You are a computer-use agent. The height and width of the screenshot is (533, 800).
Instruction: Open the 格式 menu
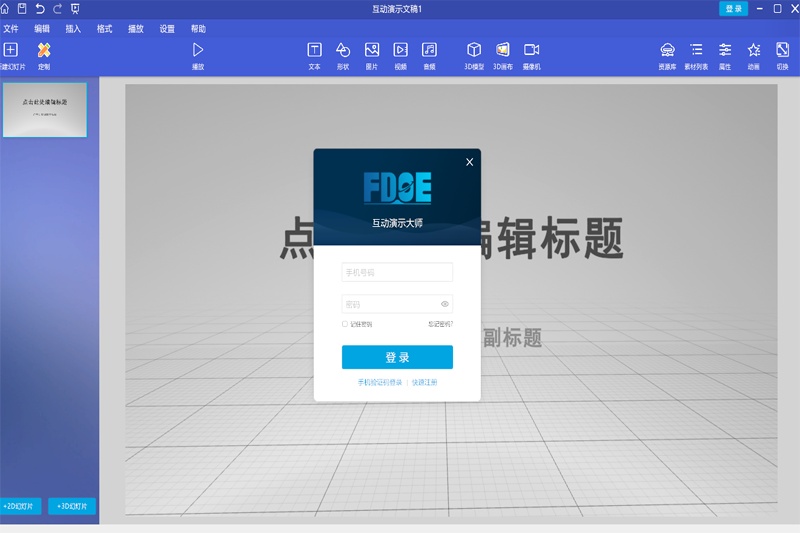click(105, 29)
